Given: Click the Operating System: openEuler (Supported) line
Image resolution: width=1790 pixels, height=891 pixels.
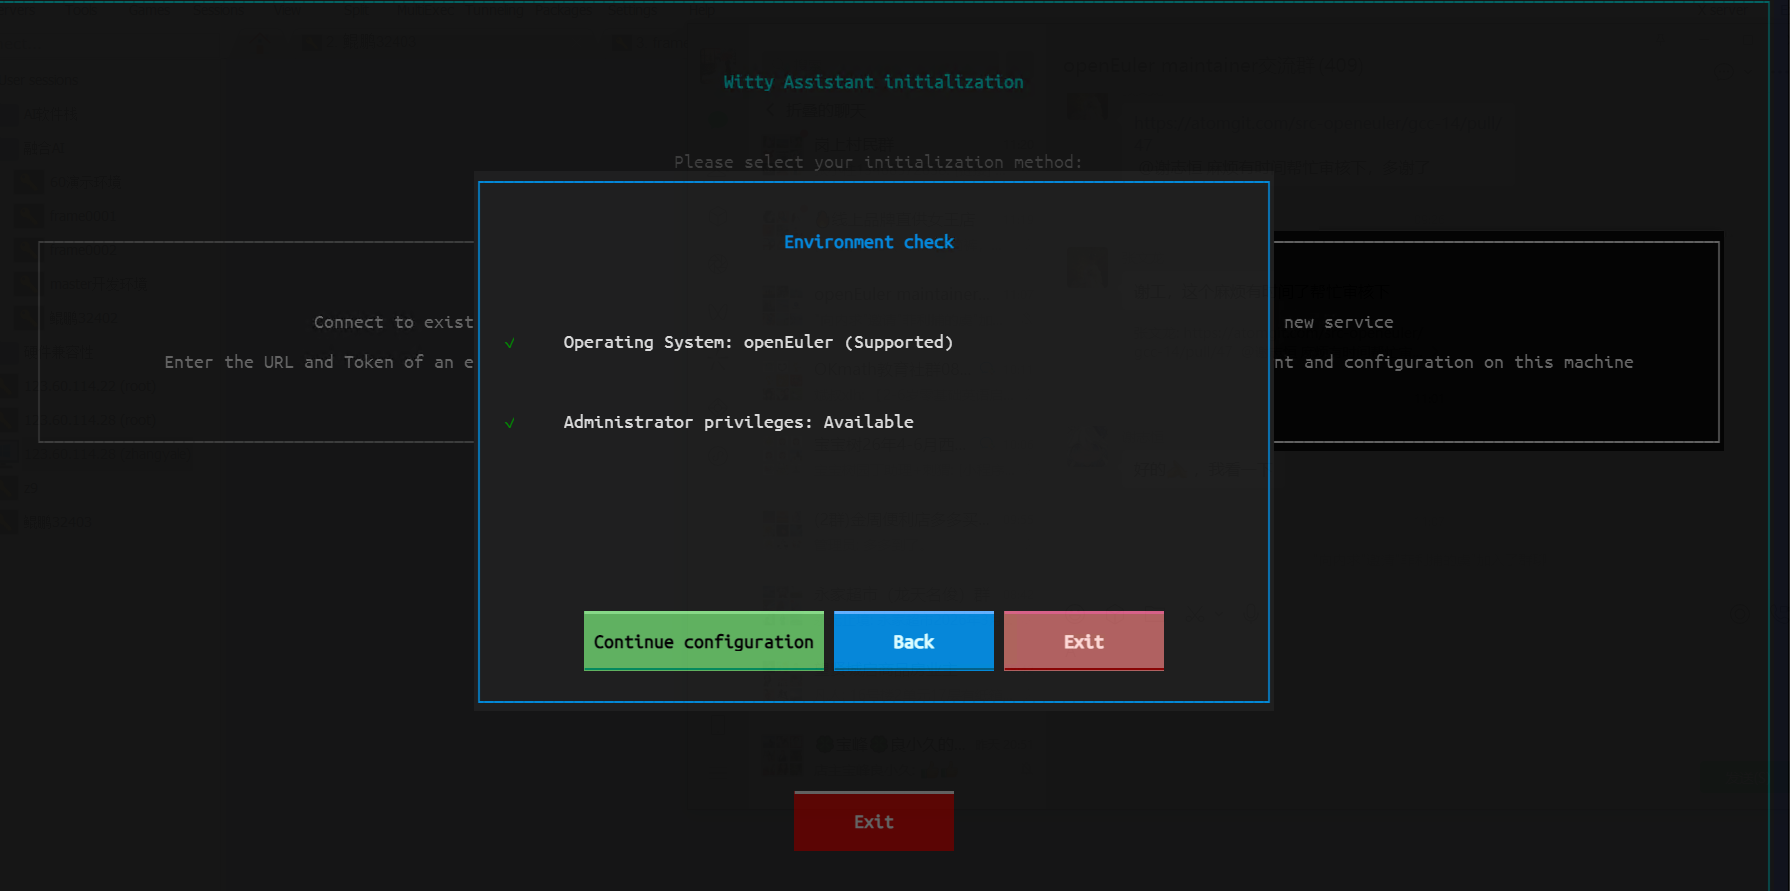Looking at the screenshot, I should 758,342.
